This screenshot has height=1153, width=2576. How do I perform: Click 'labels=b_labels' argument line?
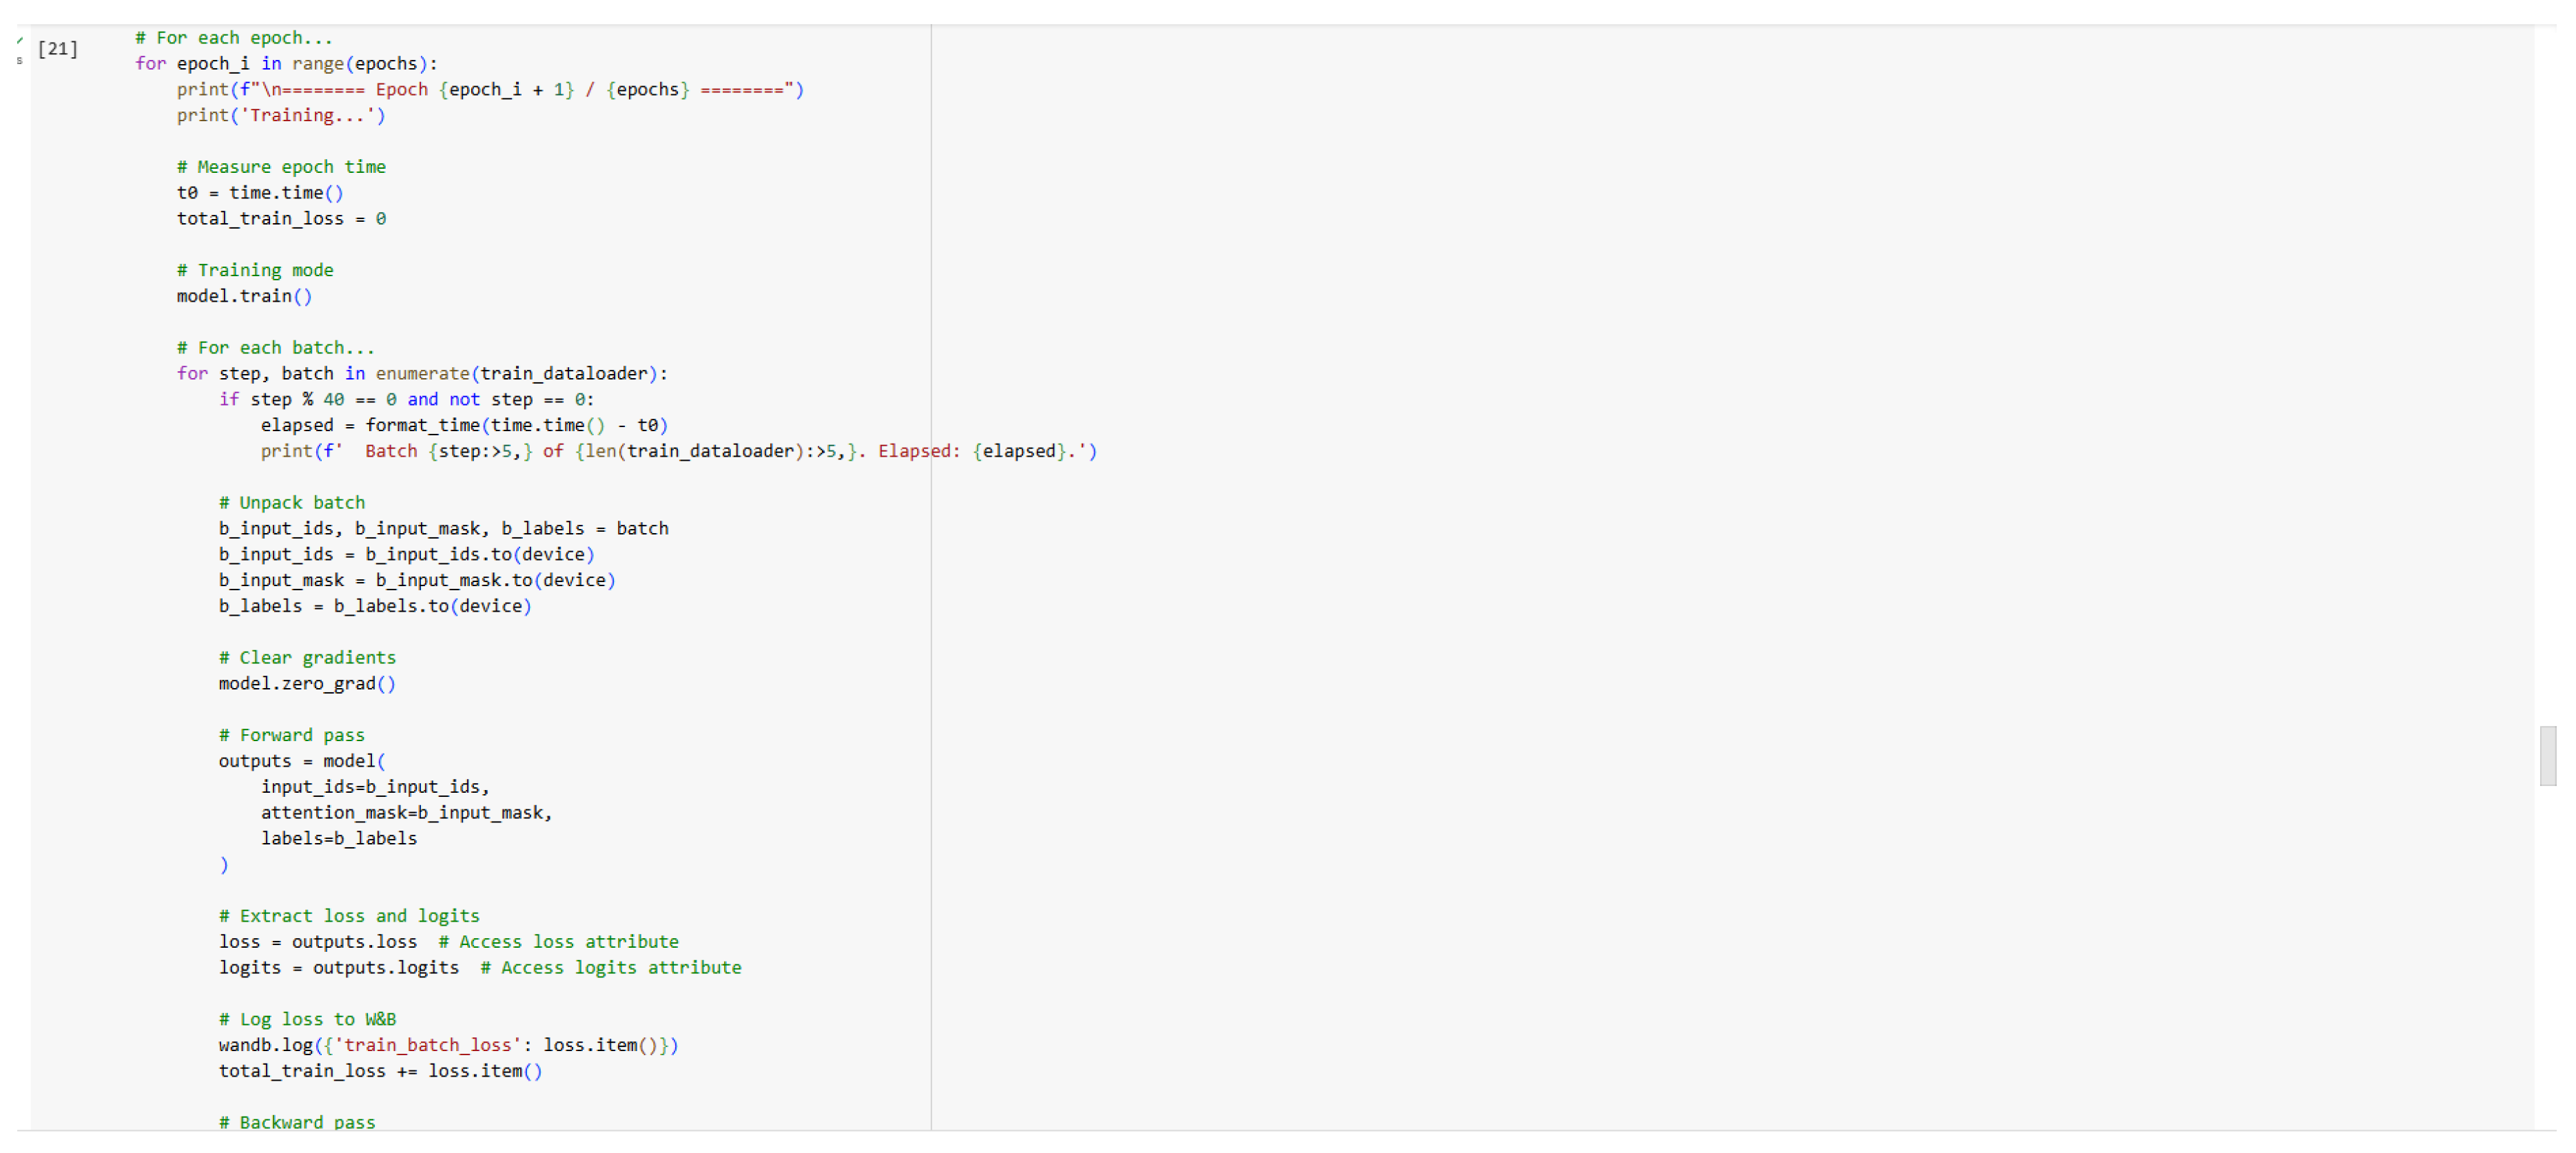pos(338,839)
